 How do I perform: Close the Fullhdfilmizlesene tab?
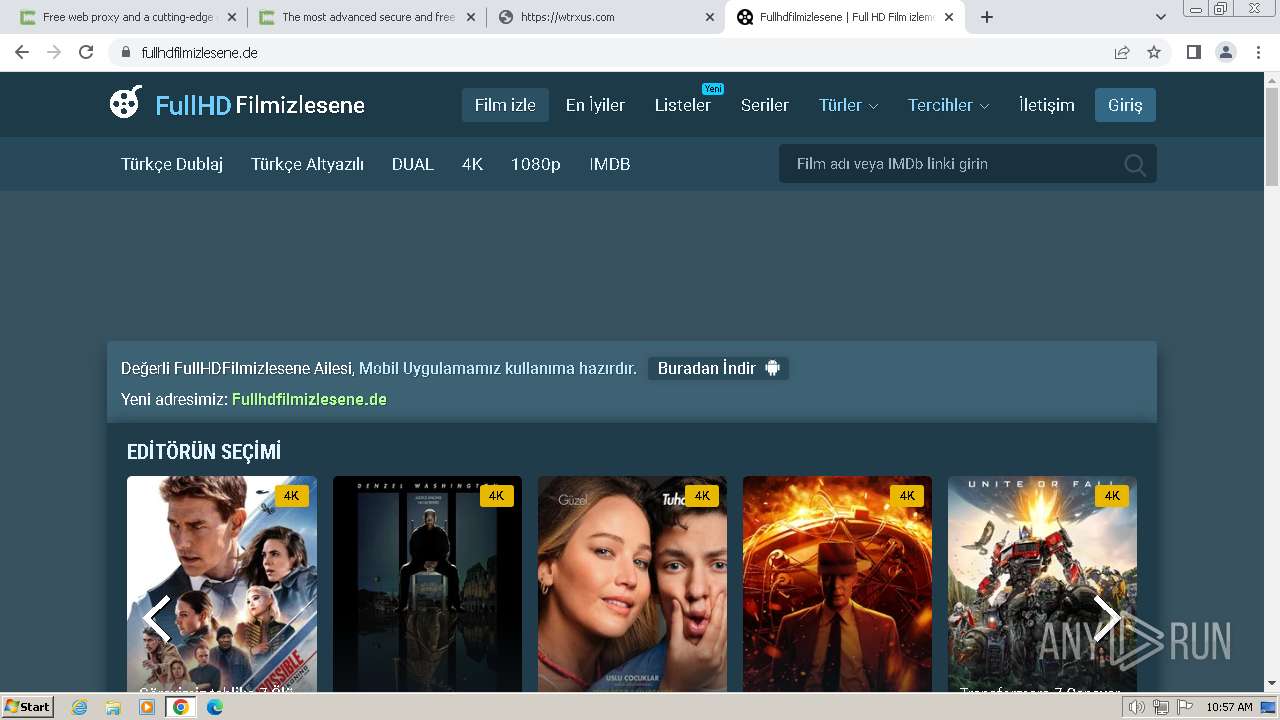(x=949, y=17)
